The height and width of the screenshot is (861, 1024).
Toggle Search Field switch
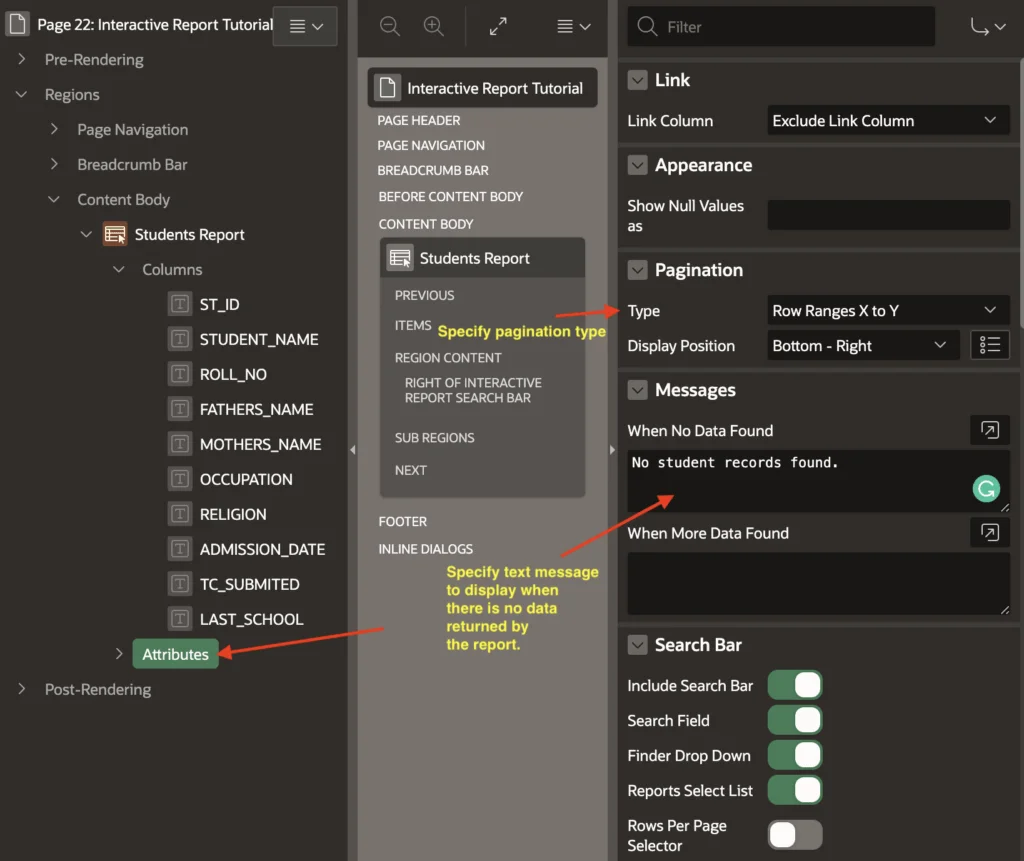pyautogui.click(x=795, y=720)
